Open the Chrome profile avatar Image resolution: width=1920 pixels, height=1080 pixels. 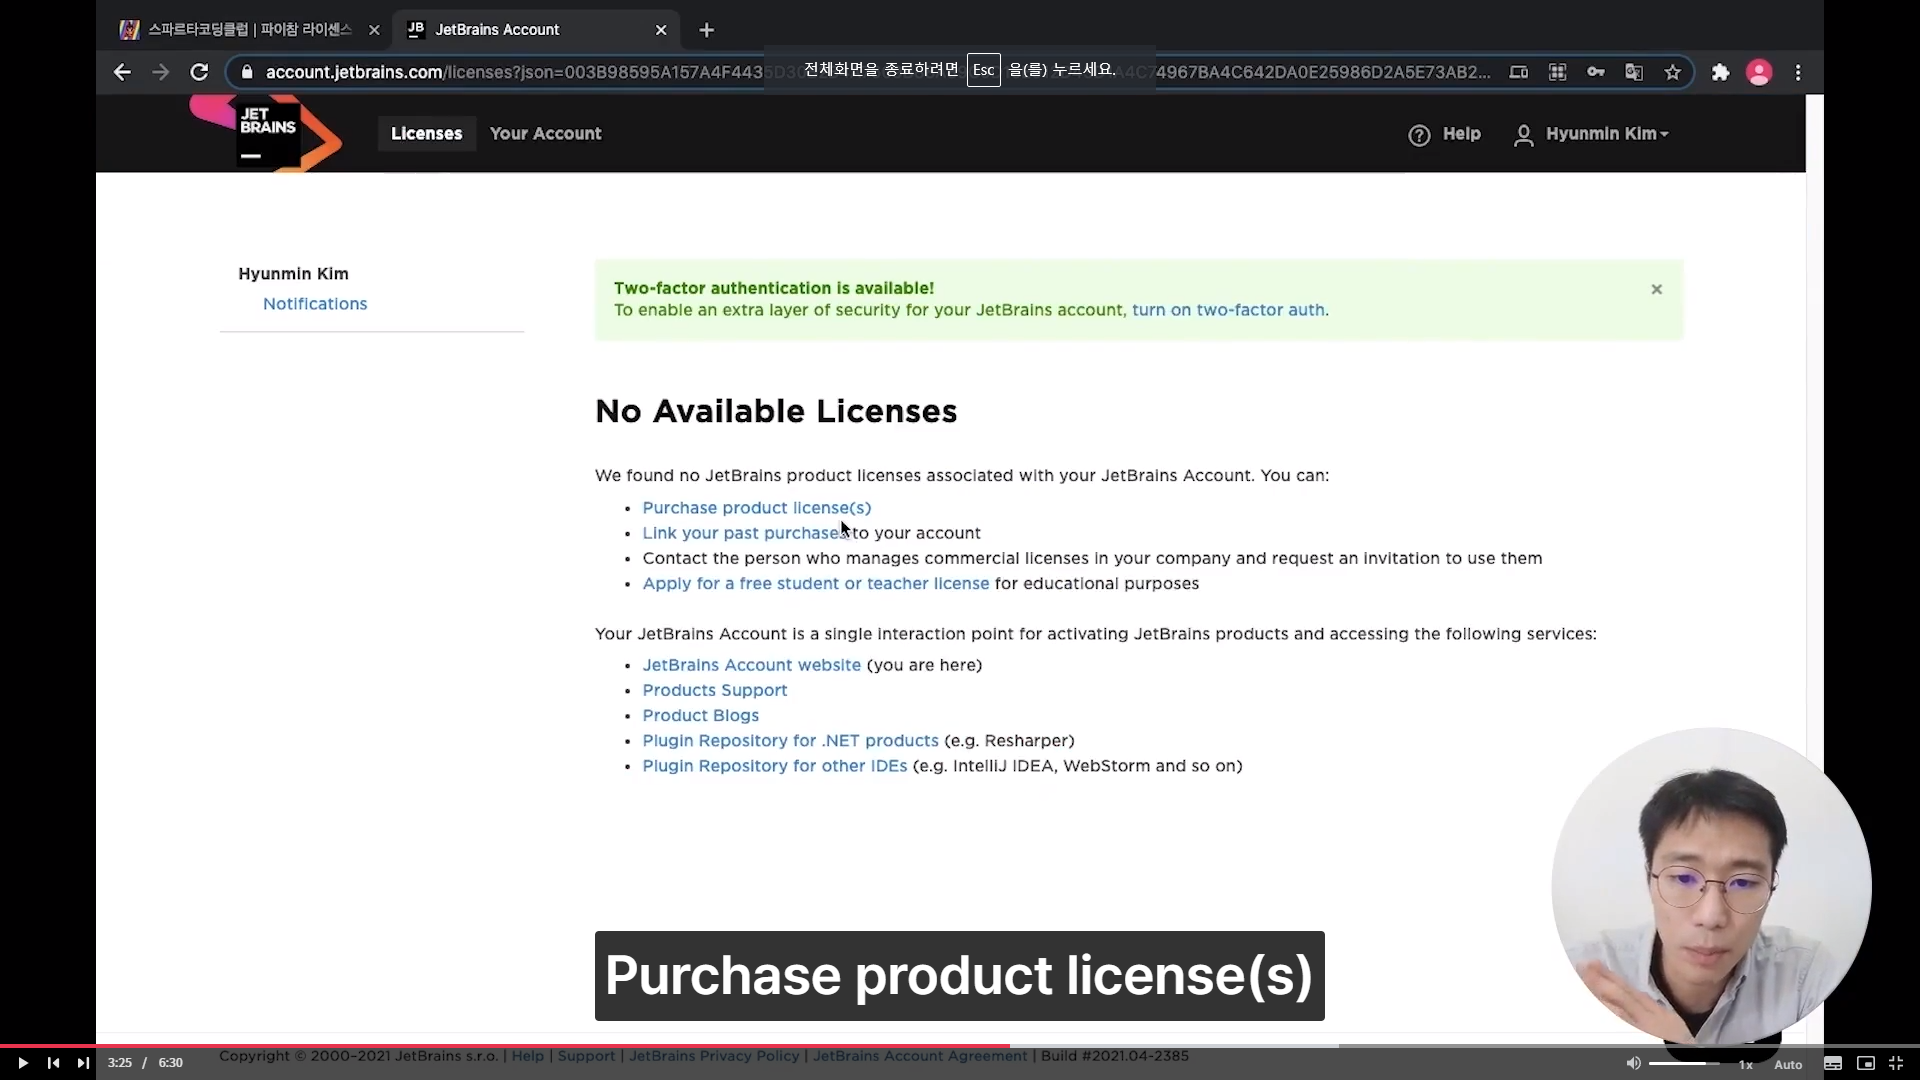[x=1759, y=72]
